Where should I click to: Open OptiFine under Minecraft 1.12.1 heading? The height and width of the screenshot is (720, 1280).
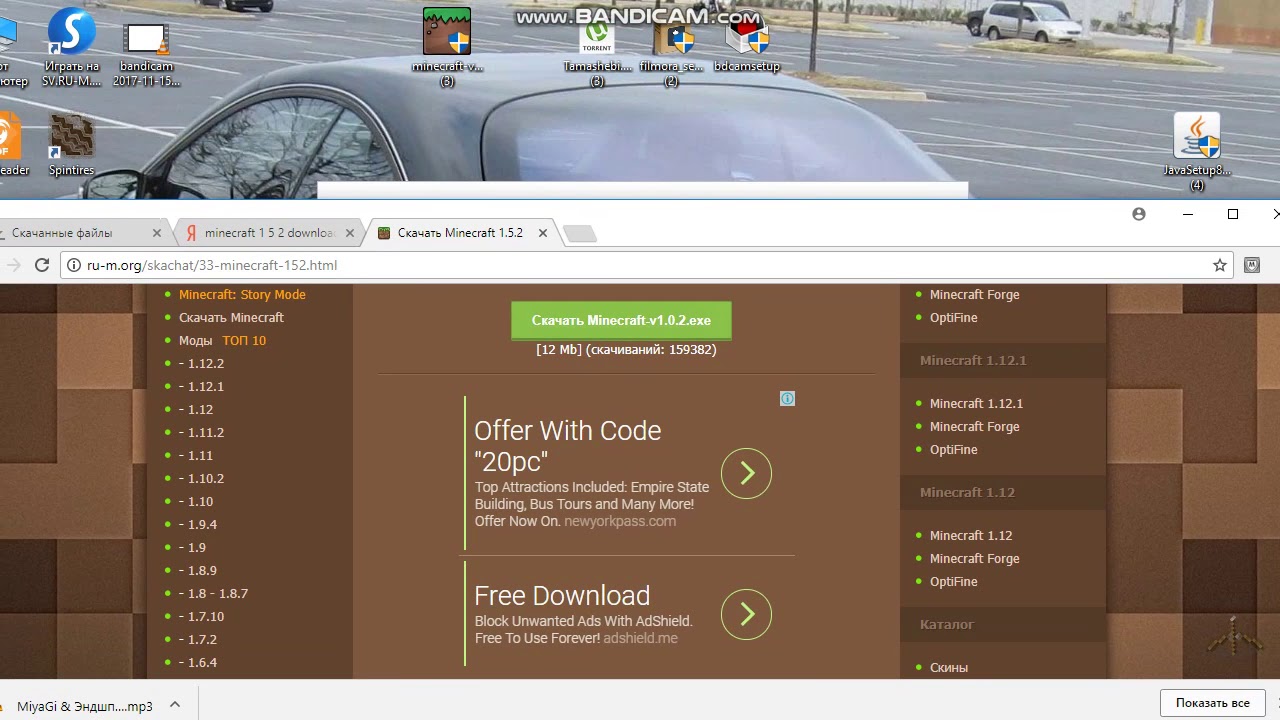point(954,449)
